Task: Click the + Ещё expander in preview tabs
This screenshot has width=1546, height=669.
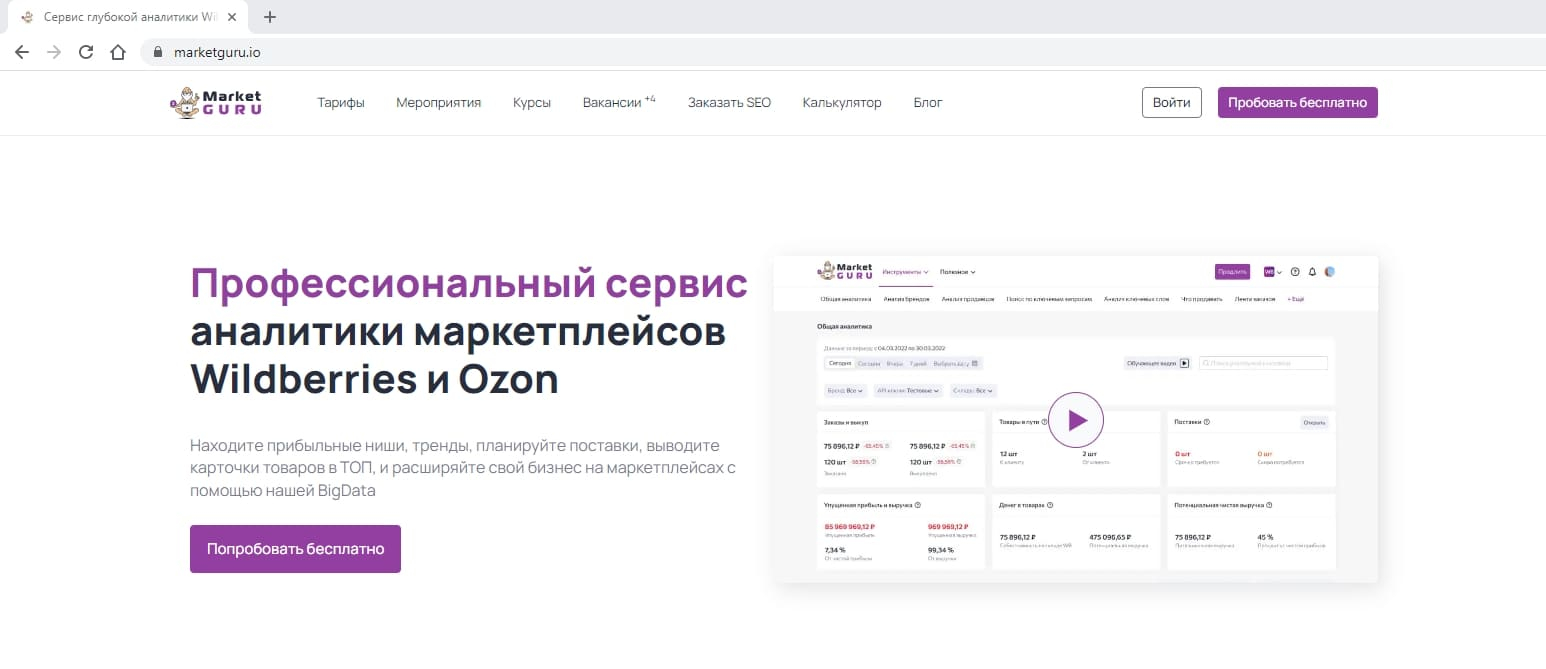Action: coord(1295,299)
